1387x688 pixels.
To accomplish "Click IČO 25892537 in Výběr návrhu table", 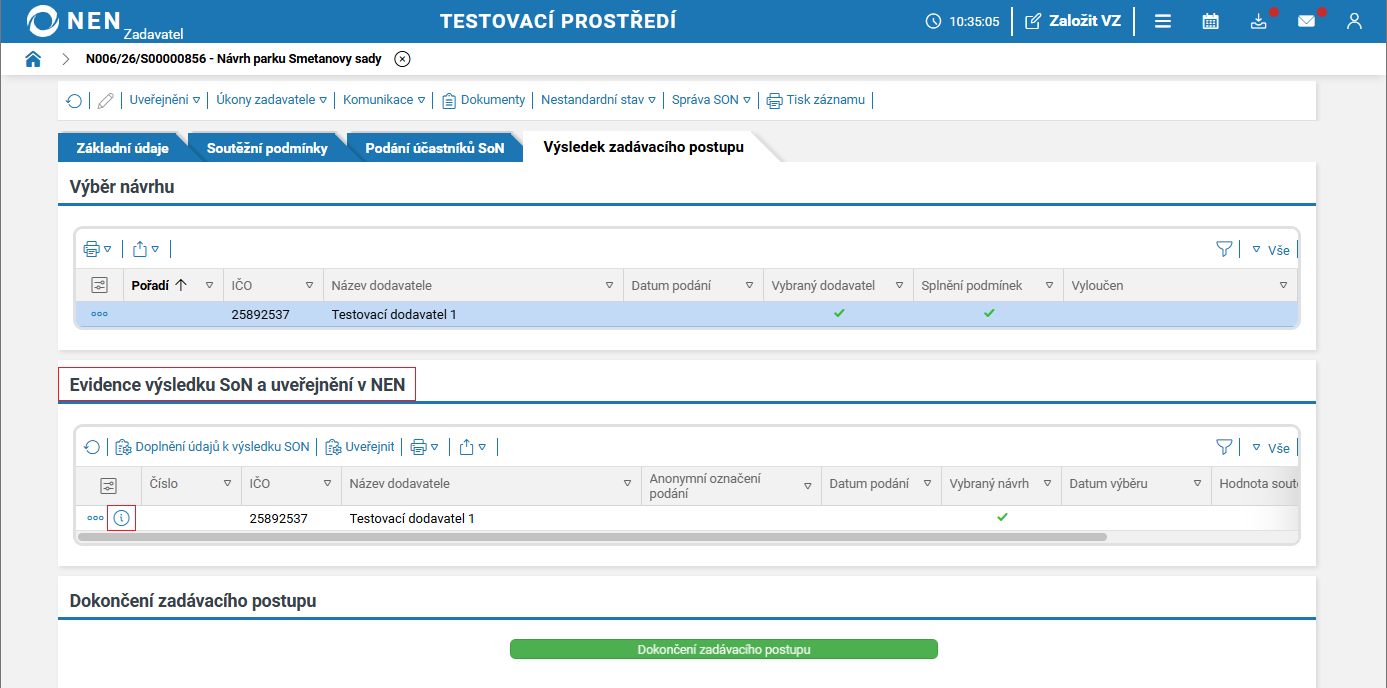I will (x=260, y=314).
